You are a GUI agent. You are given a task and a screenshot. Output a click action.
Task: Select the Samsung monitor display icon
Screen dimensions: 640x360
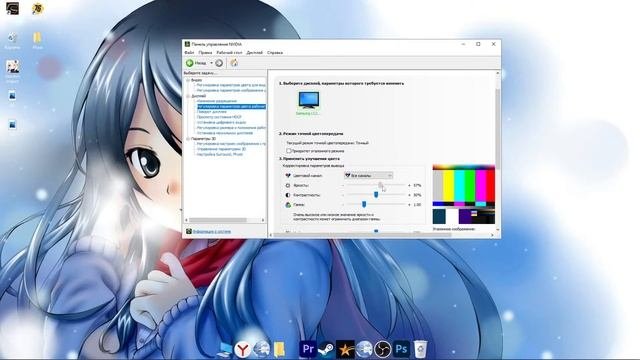(x=309, y=100)
